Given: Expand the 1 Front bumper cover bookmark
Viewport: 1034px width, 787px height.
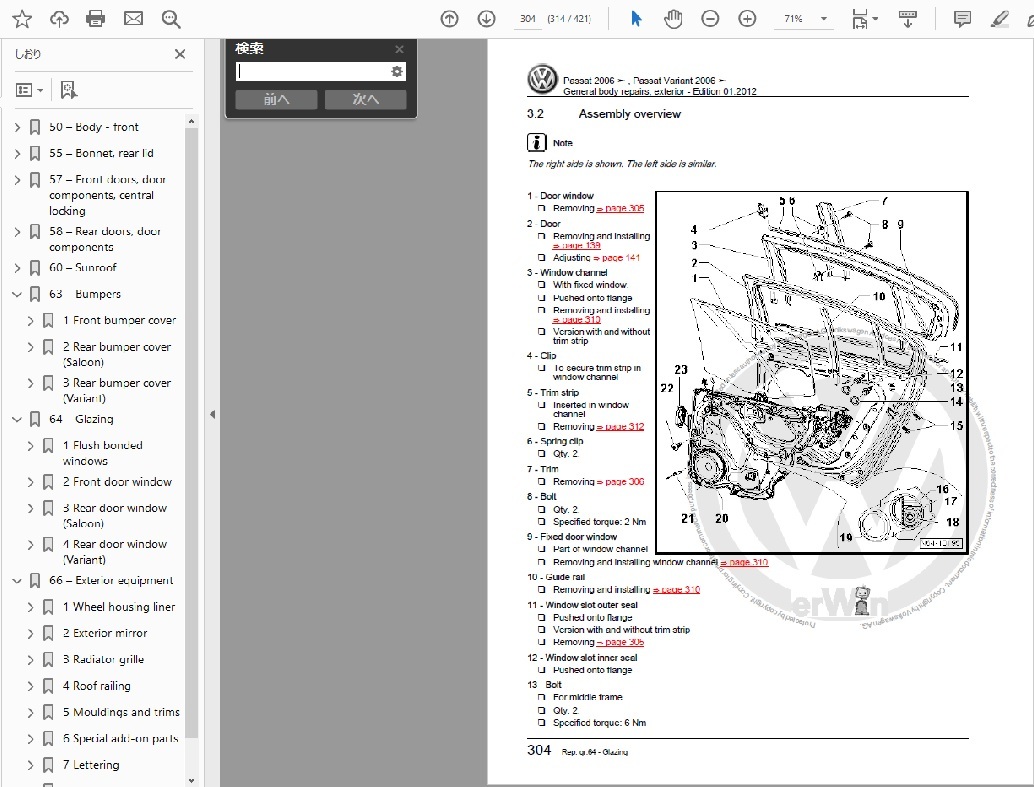Looking at the screenshot, I should click(30, 321).
